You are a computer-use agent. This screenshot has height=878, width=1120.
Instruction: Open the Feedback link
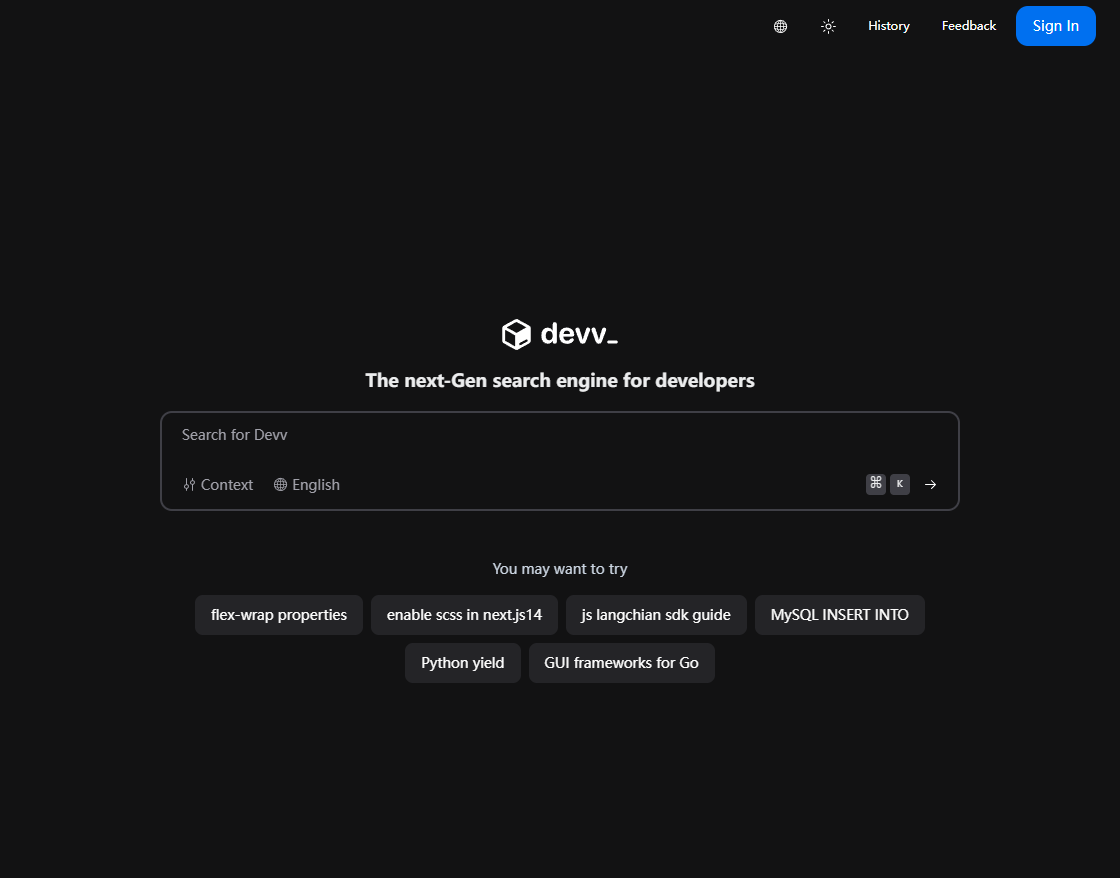pyautogui.click(x=969, y=26)
